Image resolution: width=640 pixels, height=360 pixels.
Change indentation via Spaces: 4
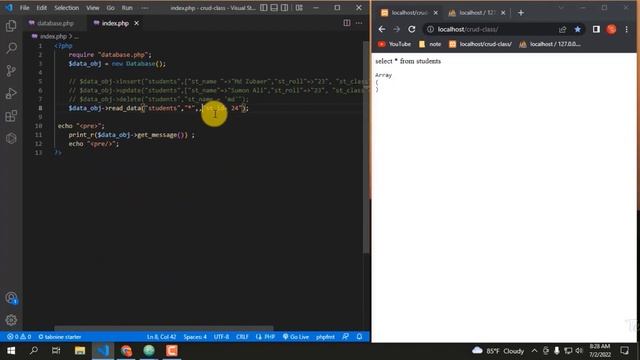pos(195,337)
